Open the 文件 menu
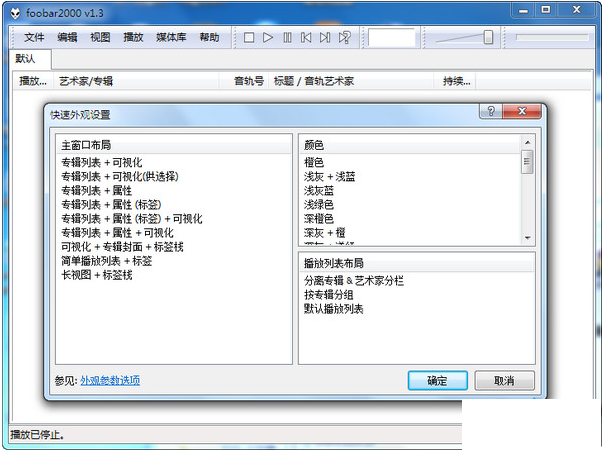Viewport: 604px width, 453px height. [x=34, y=37]
